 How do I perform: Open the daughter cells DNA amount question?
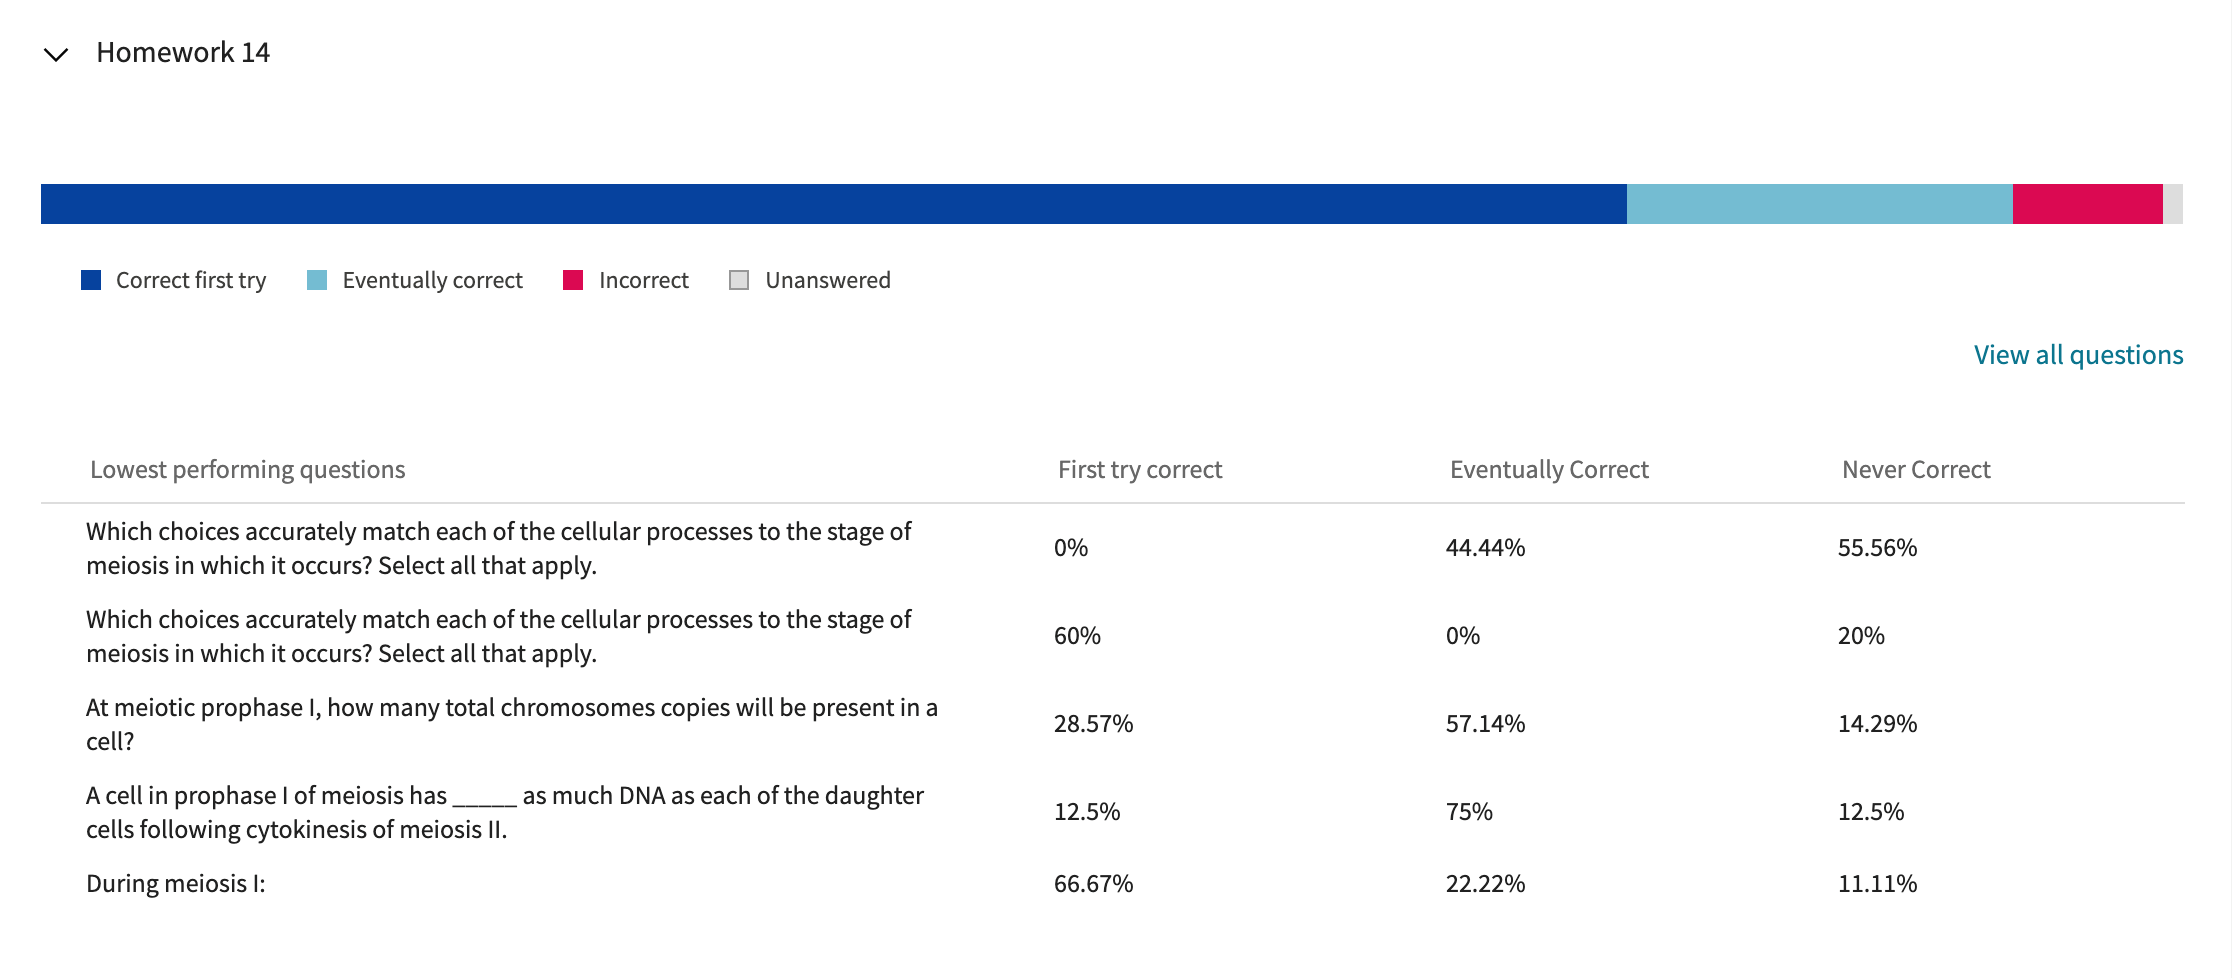tap(504, 812)
